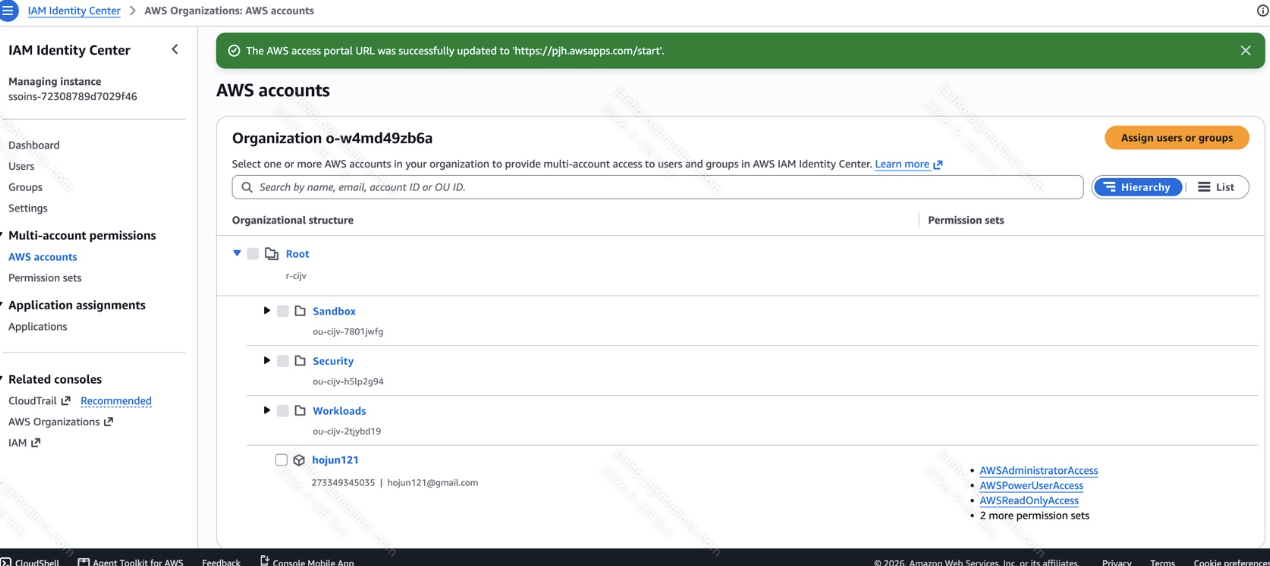
Task: Click the Security folder icon
Action: [x=300, y=361]
